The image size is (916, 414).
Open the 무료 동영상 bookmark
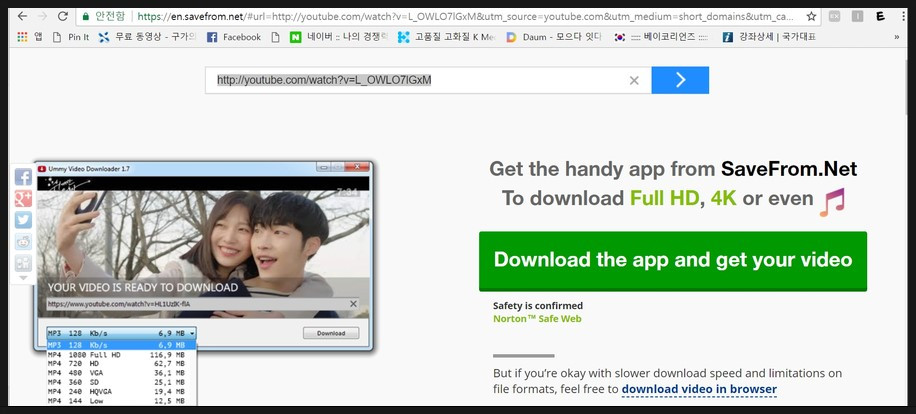pos(147,37)
